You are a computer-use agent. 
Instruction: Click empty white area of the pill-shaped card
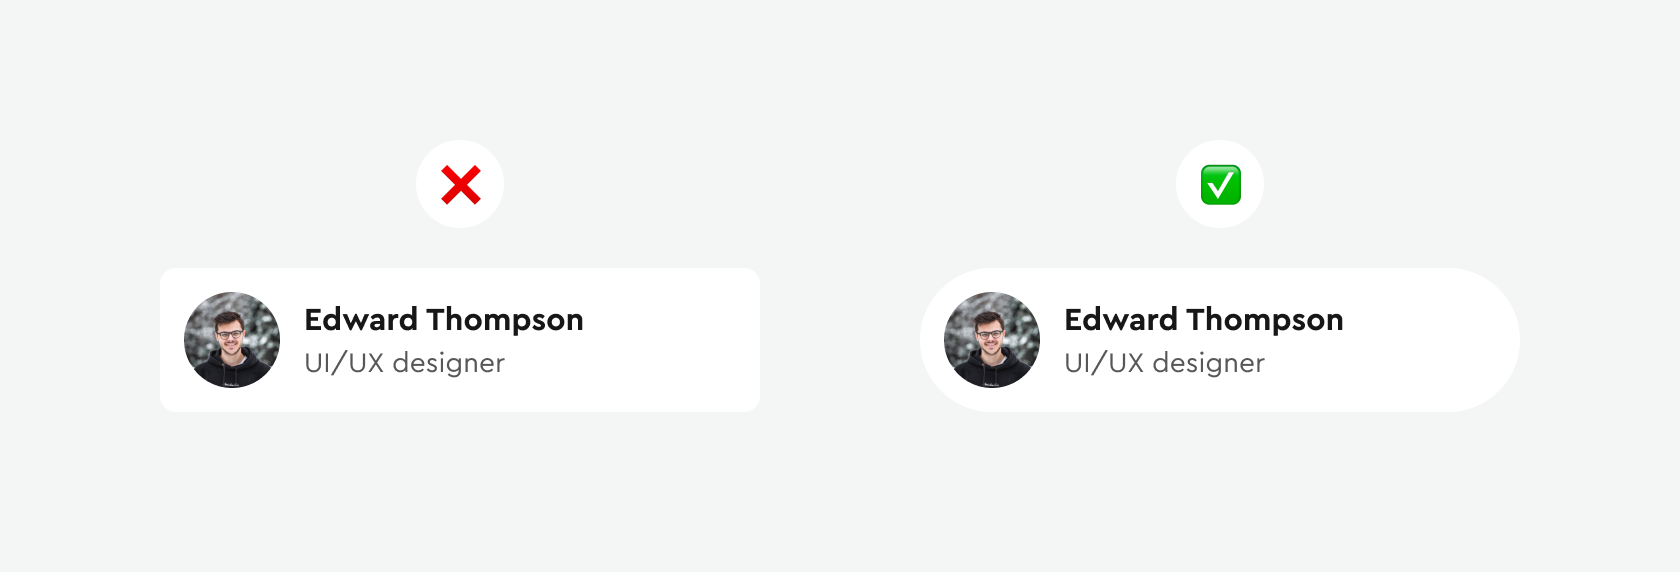pyautogui.click(x=1420, y=340)
